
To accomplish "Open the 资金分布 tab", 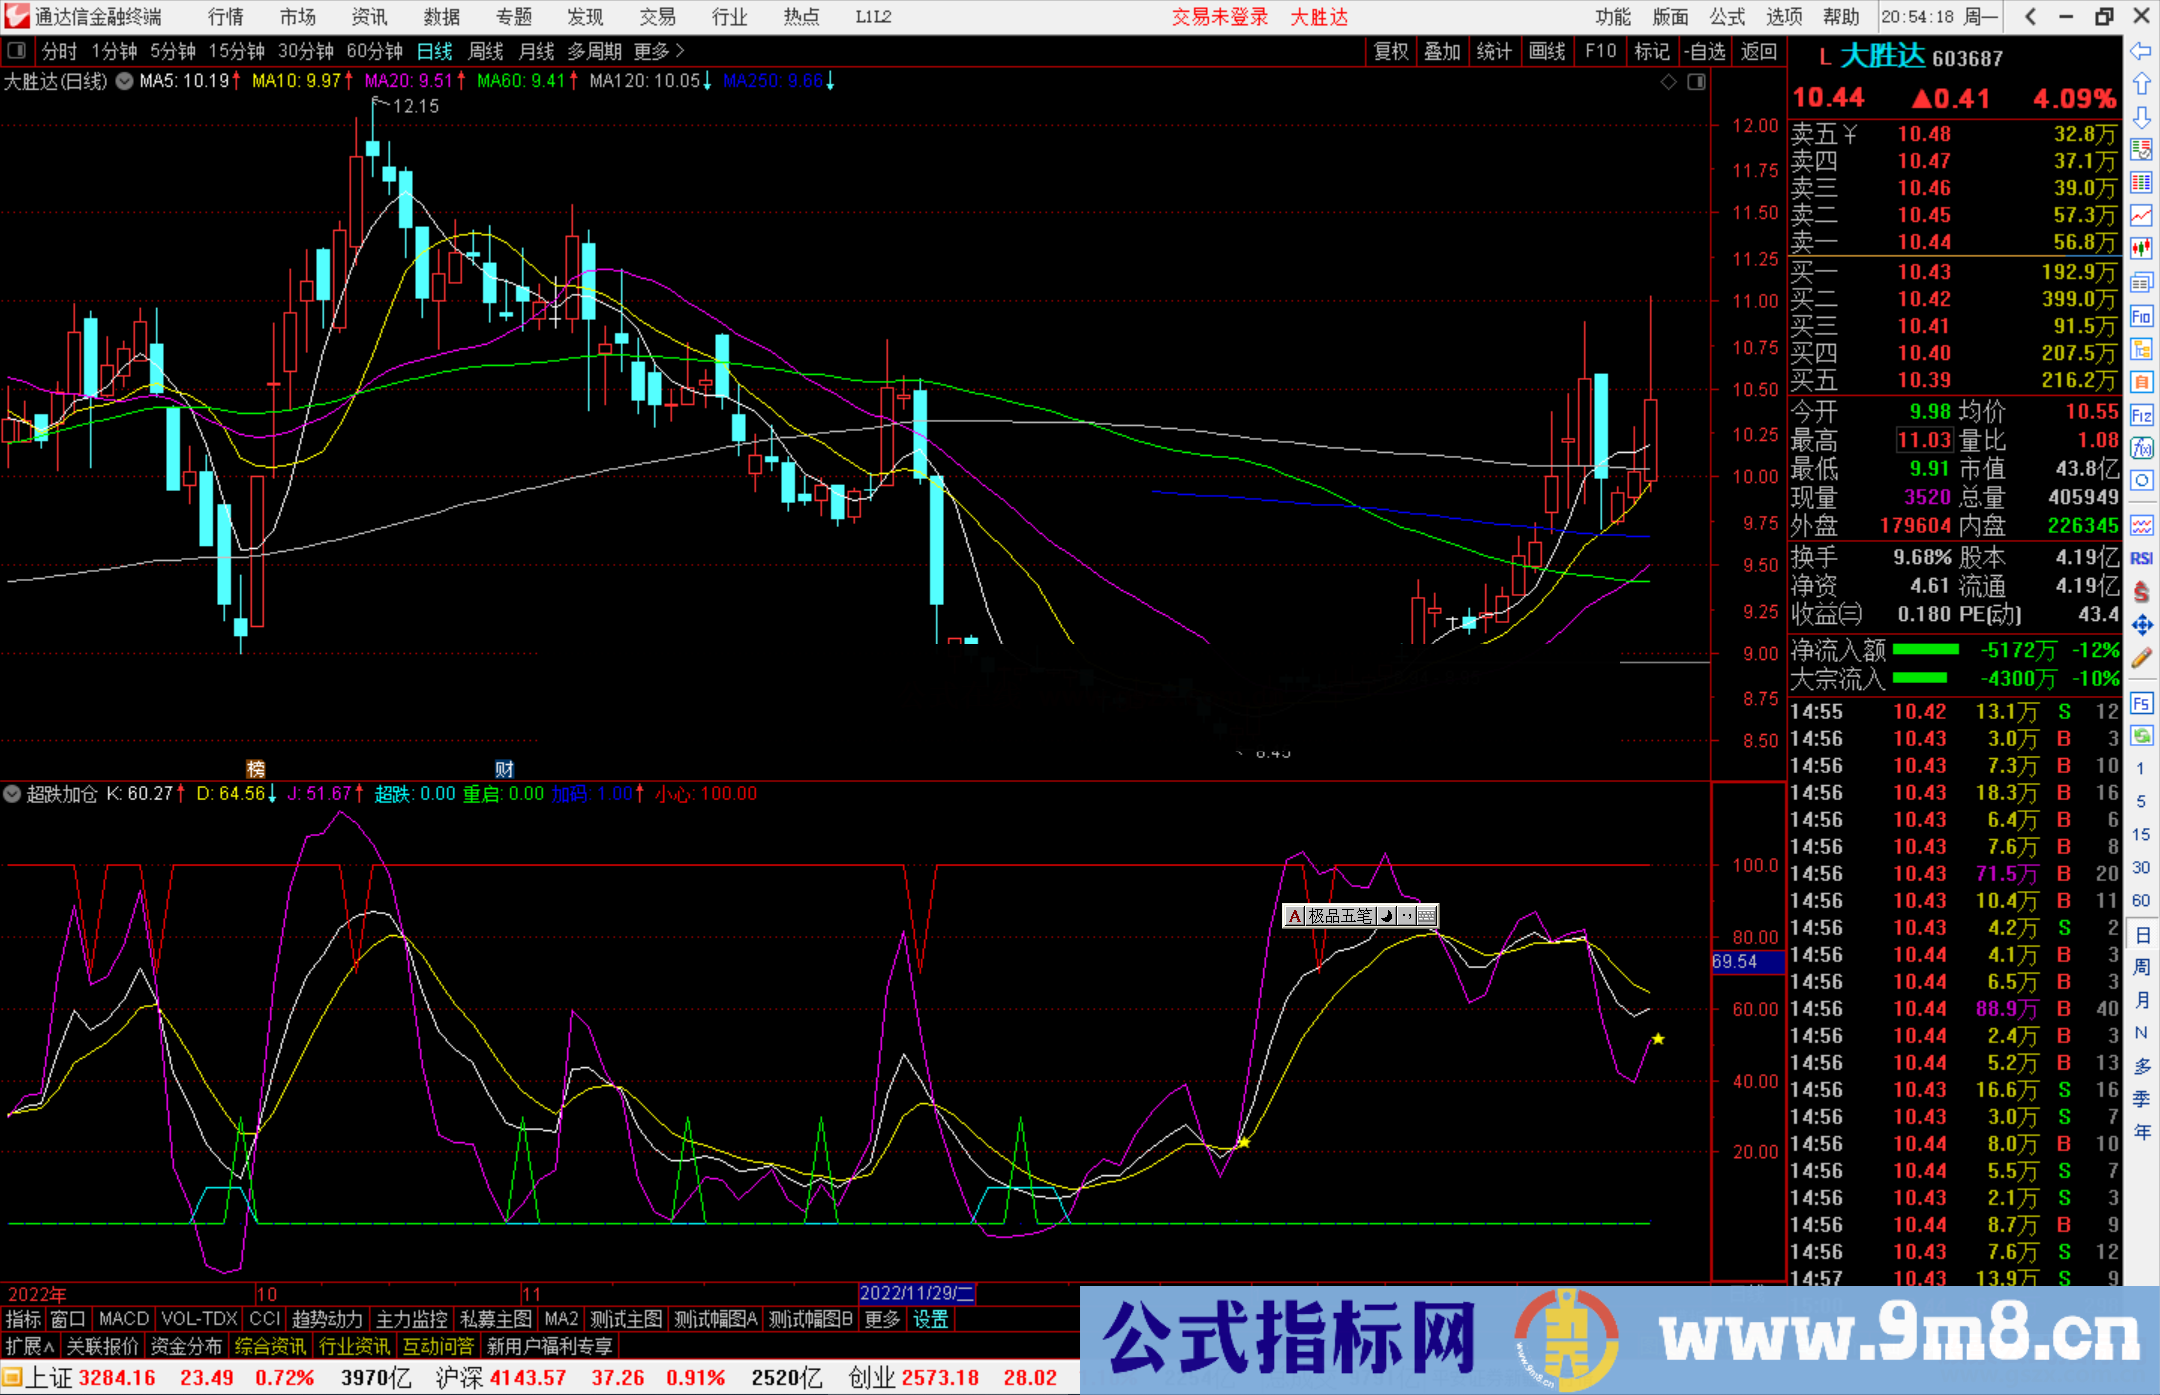I will pyautogui.click(x=186, y=1346).
